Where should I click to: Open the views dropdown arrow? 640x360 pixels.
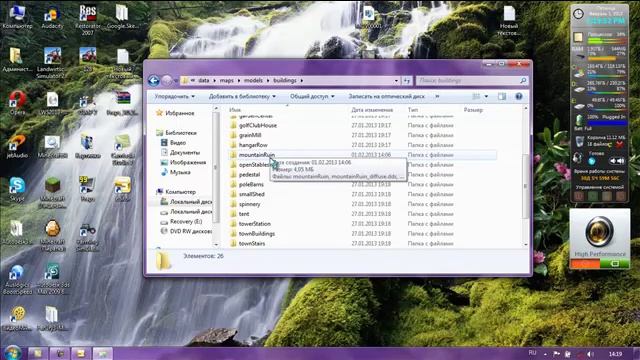click(x=486, y=96)
